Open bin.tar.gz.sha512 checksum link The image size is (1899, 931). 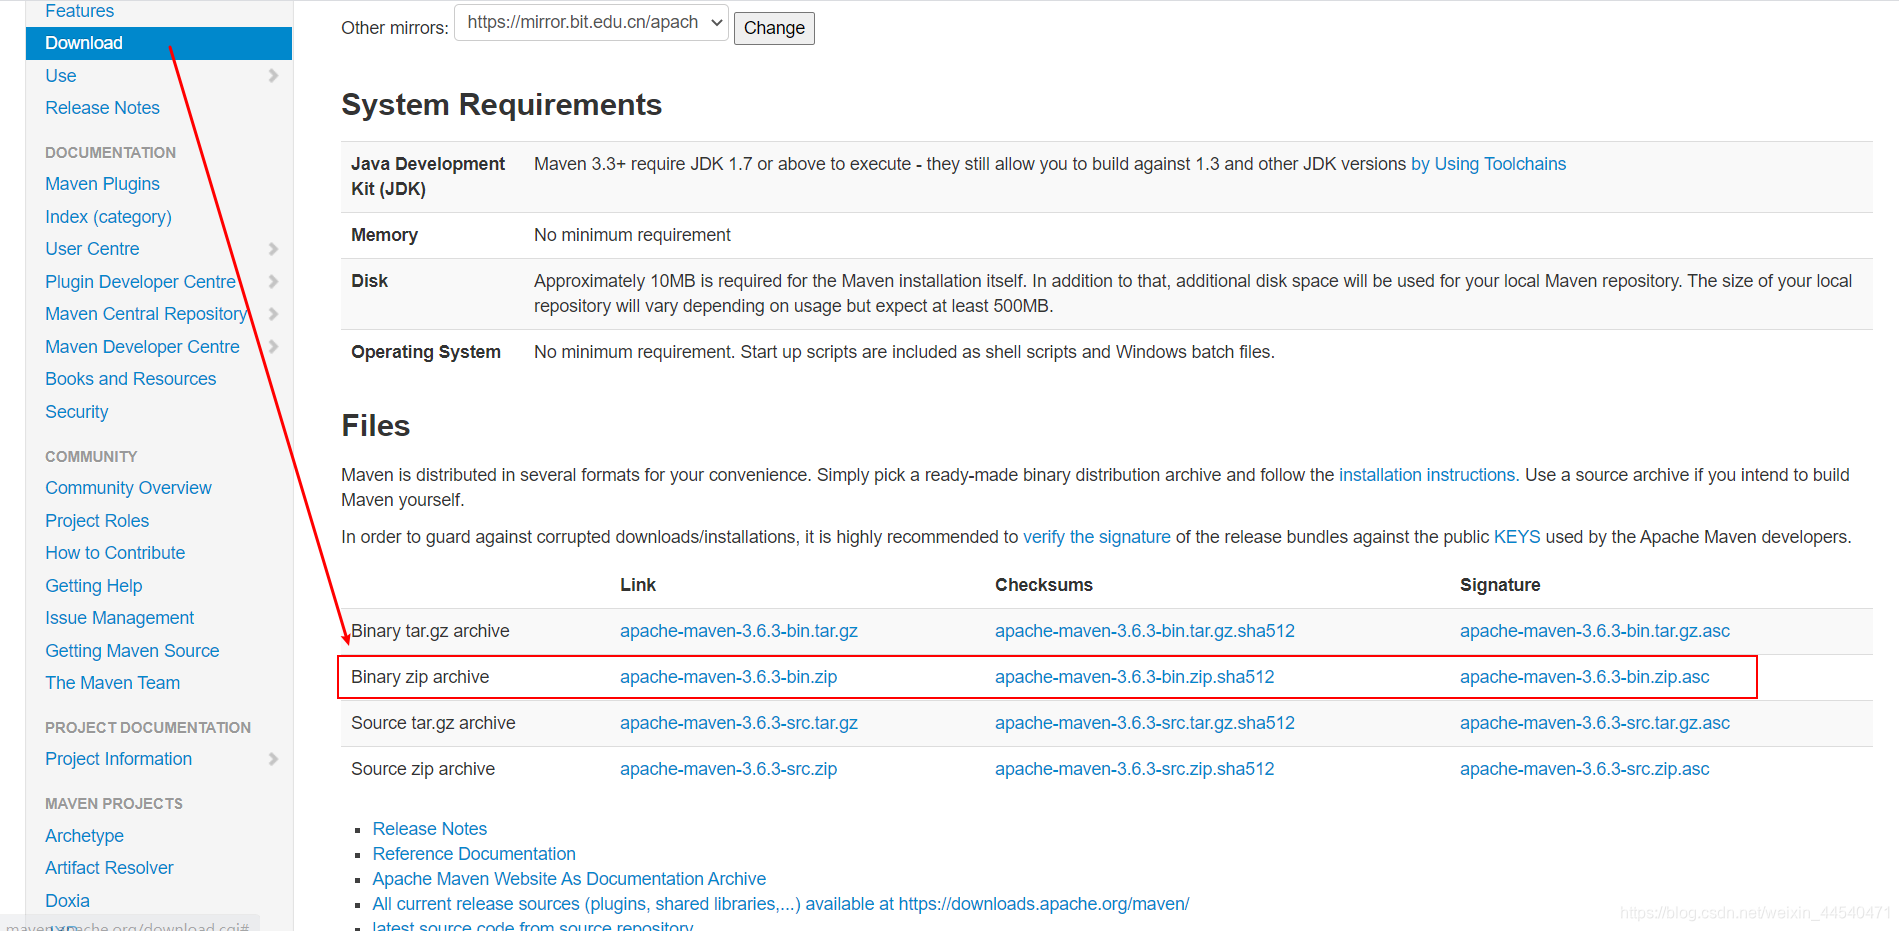[x=1144, y=631]
